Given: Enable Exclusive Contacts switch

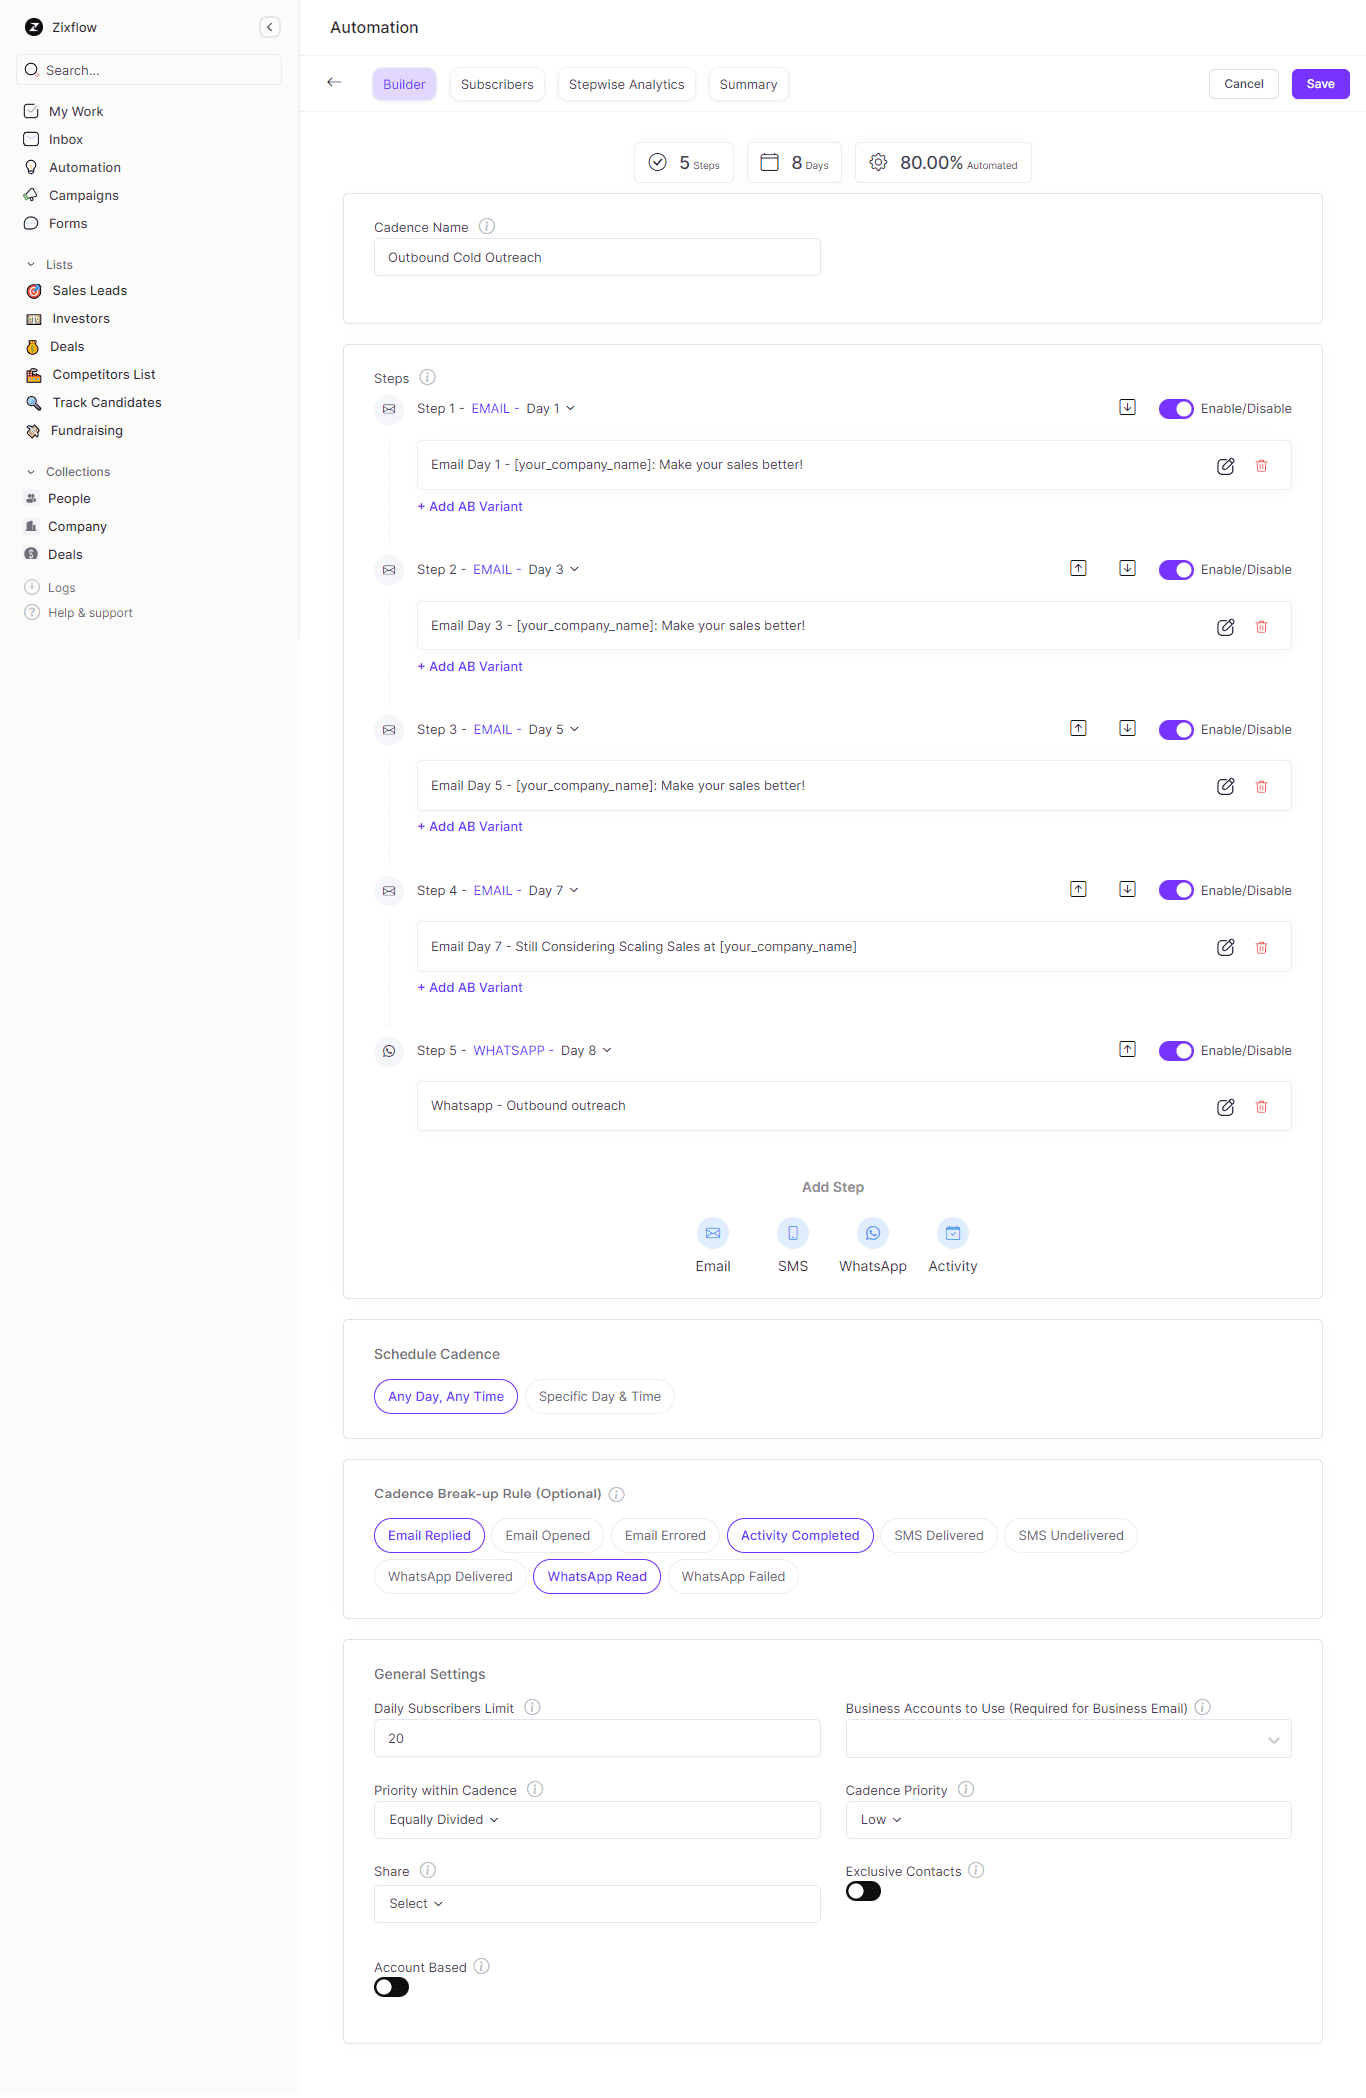Looking at the screenshot, I should tap(863, 1891).
